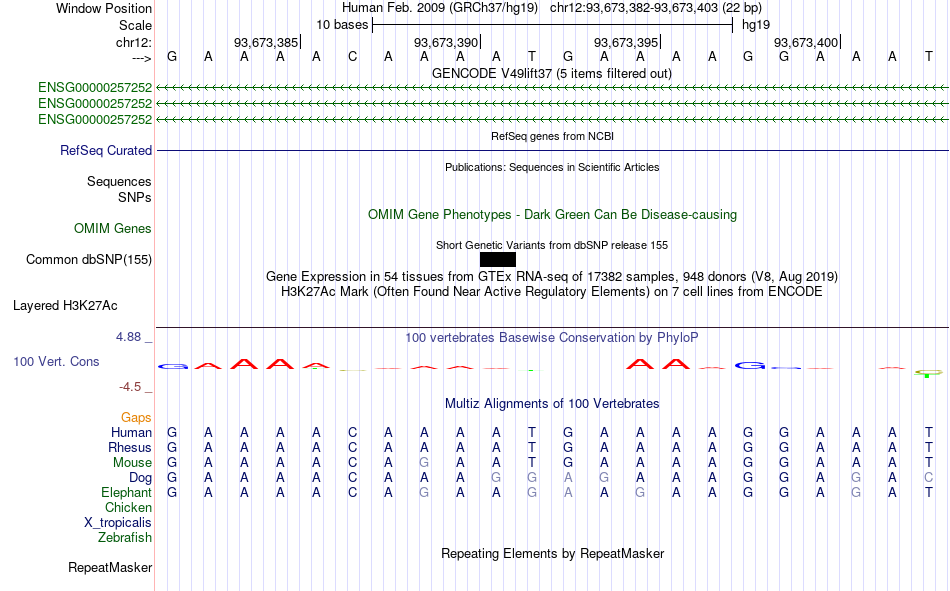Viewport: 950px width, 591px height.
Task: Select the Elephant alignment row label
Action: click(126, 492)
